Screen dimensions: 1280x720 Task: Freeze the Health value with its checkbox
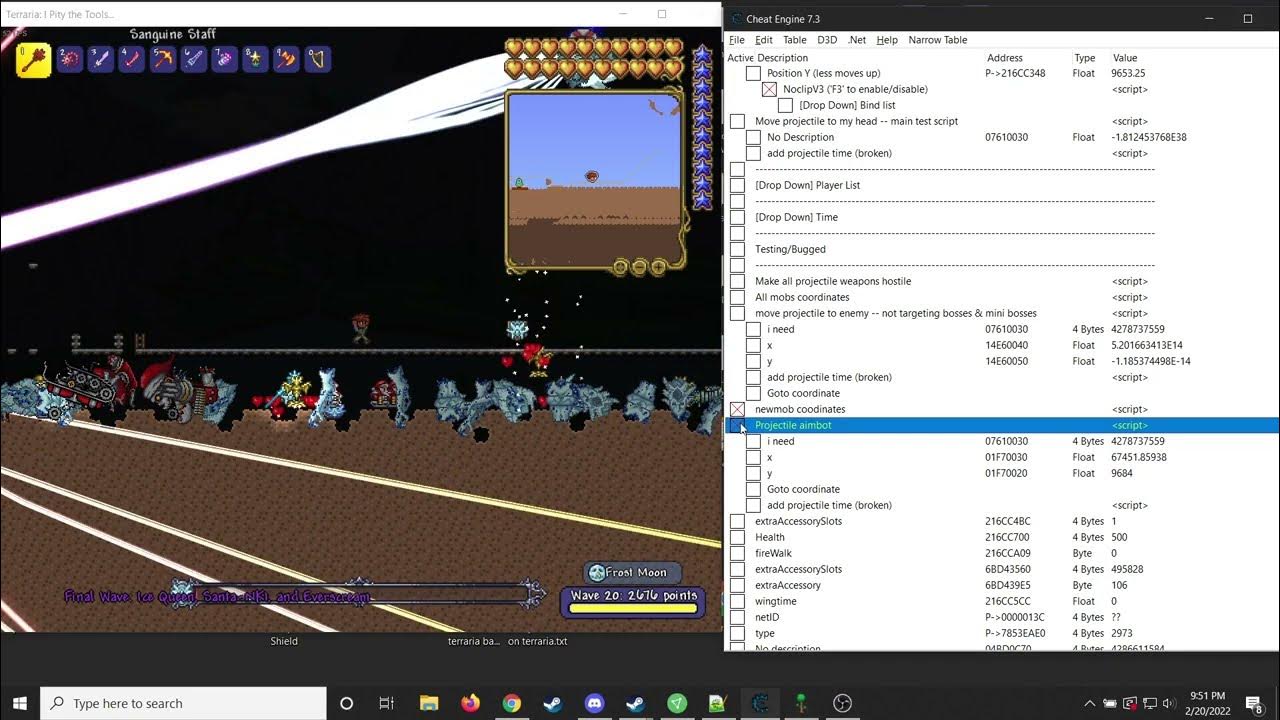click(x=737, y=537)
